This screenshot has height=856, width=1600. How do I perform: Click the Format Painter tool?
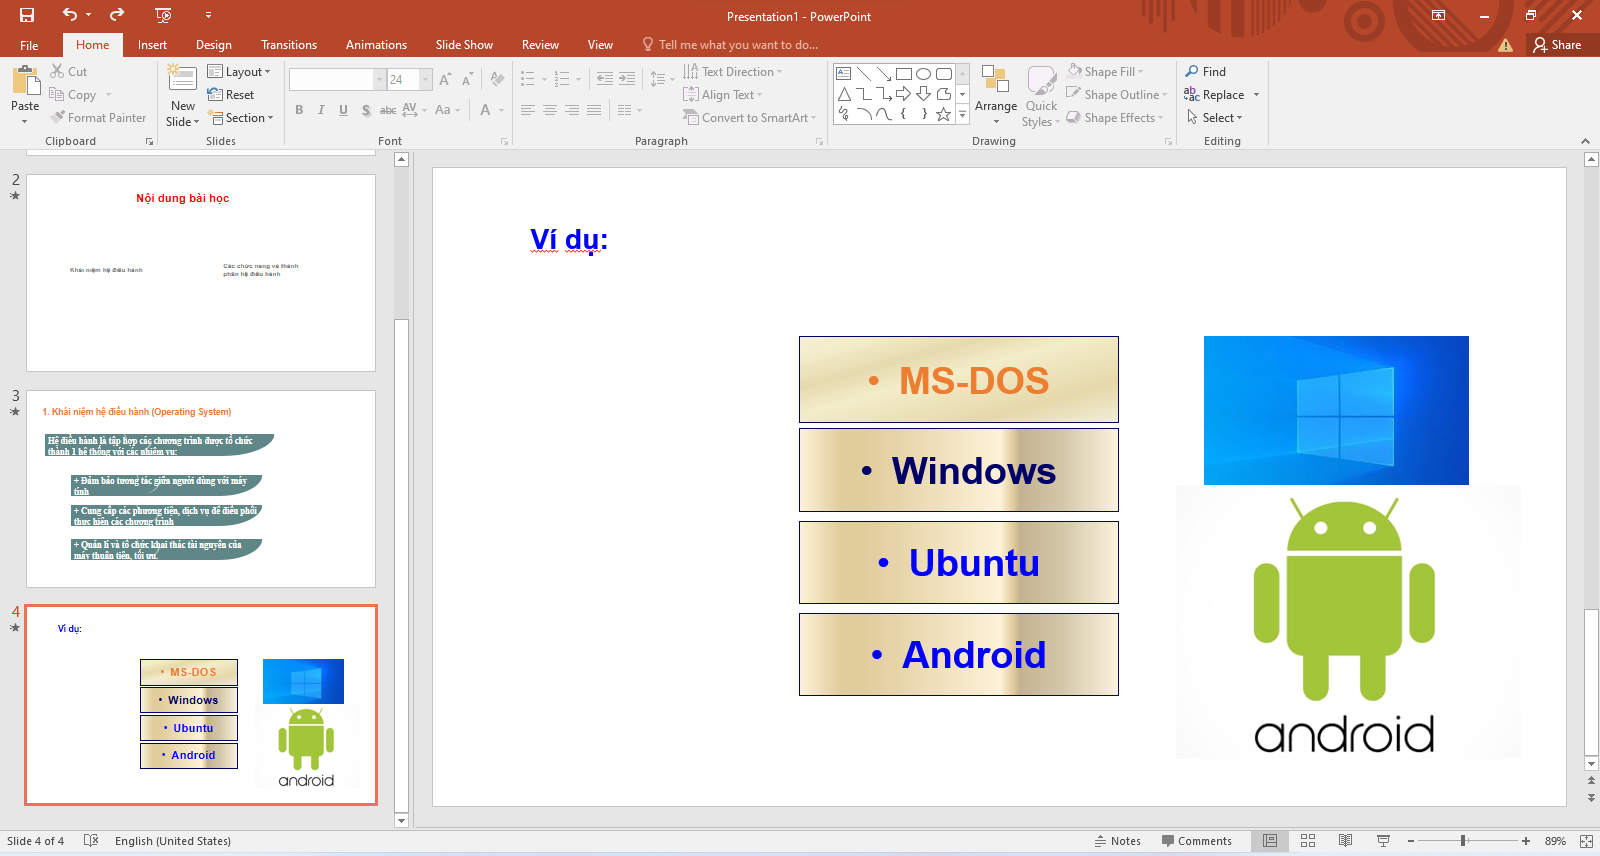point(98,118)
